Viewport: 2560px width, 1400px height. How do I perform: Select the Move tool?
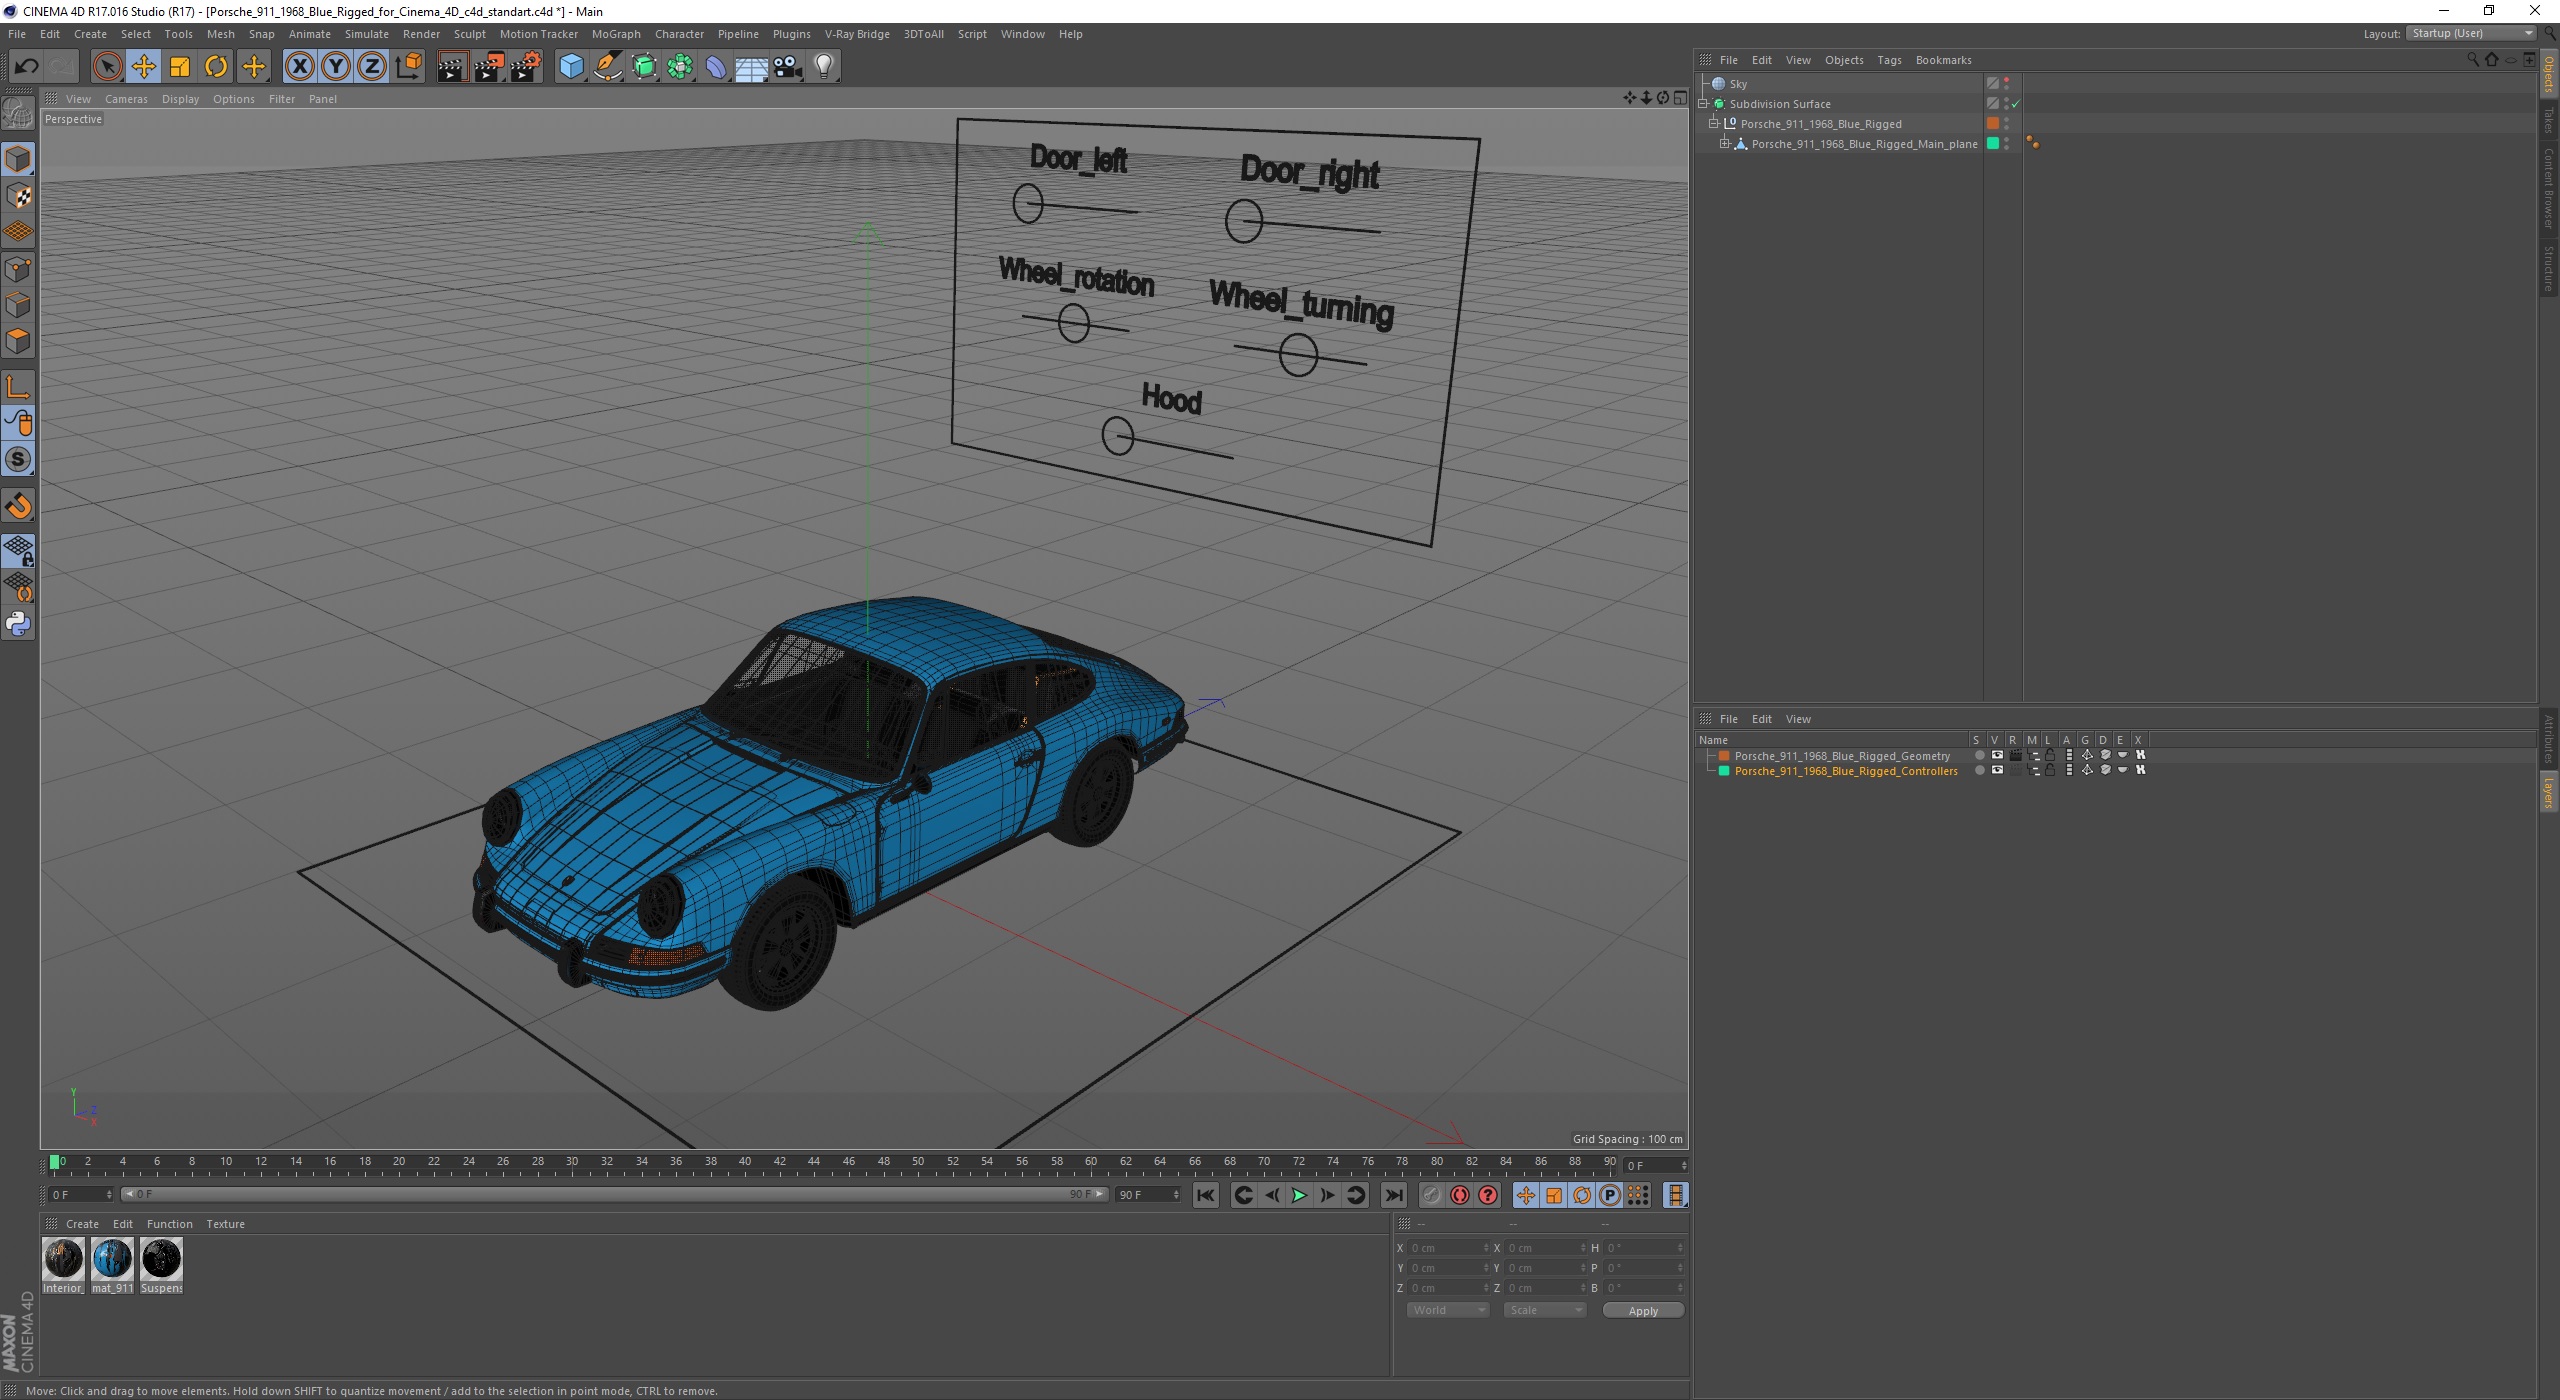click(x=143, y=66)
